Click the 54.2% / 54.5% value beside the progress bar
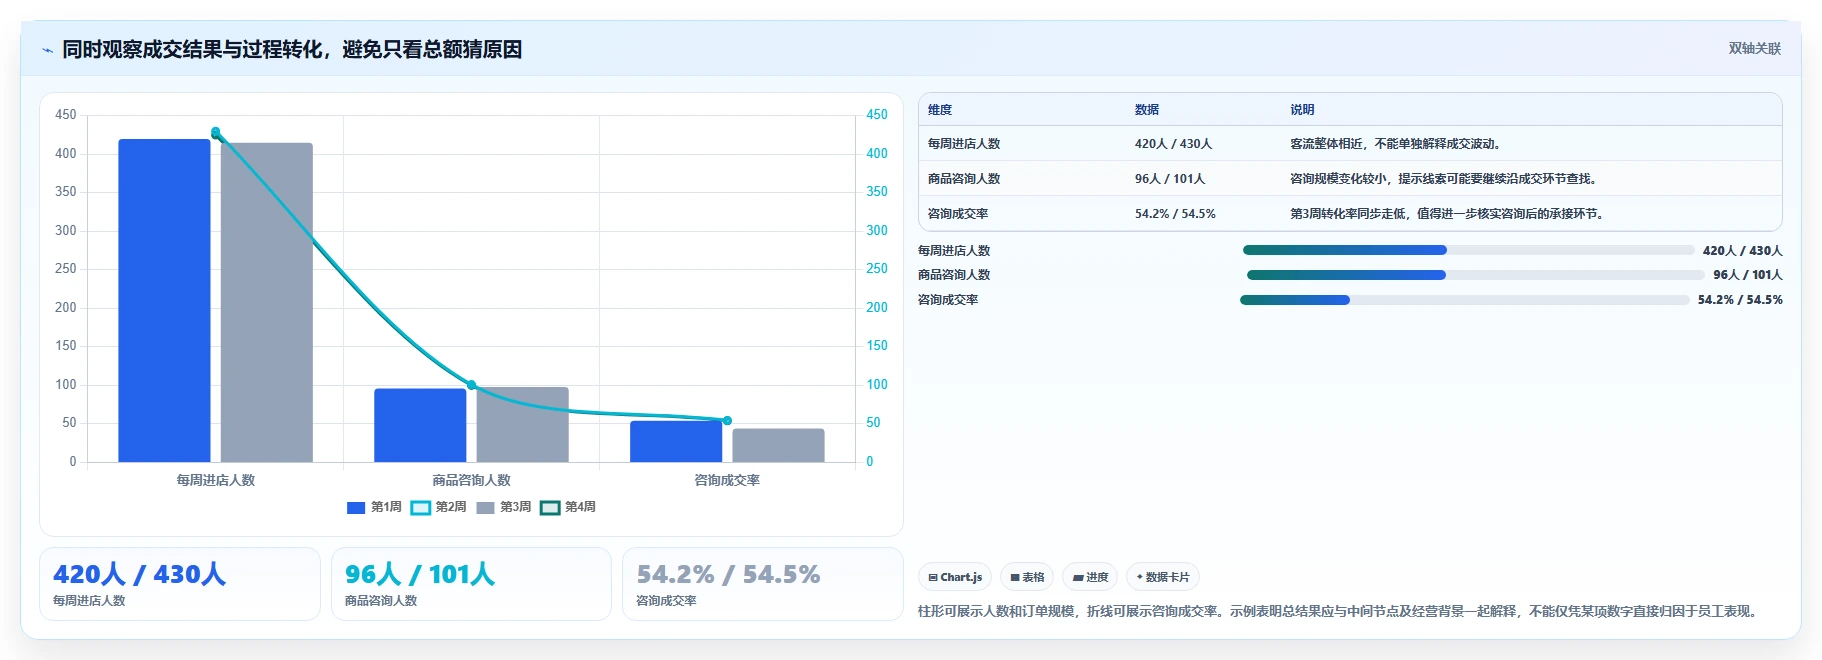The image size is (1822, 660). pos(1740,300)
